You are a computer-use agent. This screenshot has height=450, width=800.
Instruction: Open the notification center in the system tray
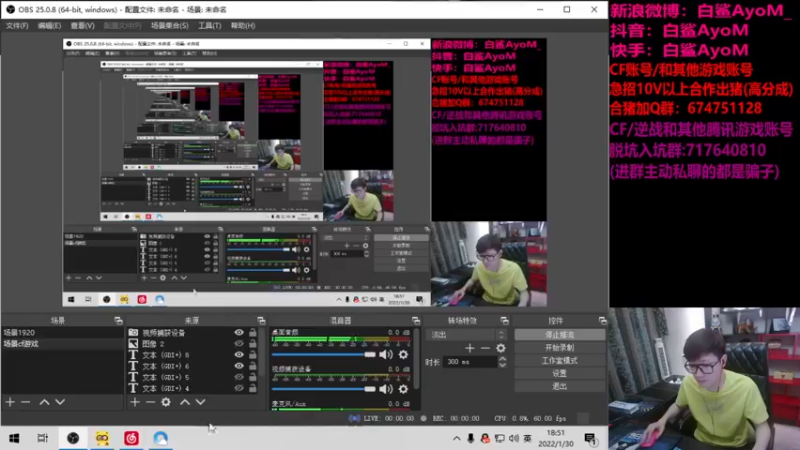point(590,439)
